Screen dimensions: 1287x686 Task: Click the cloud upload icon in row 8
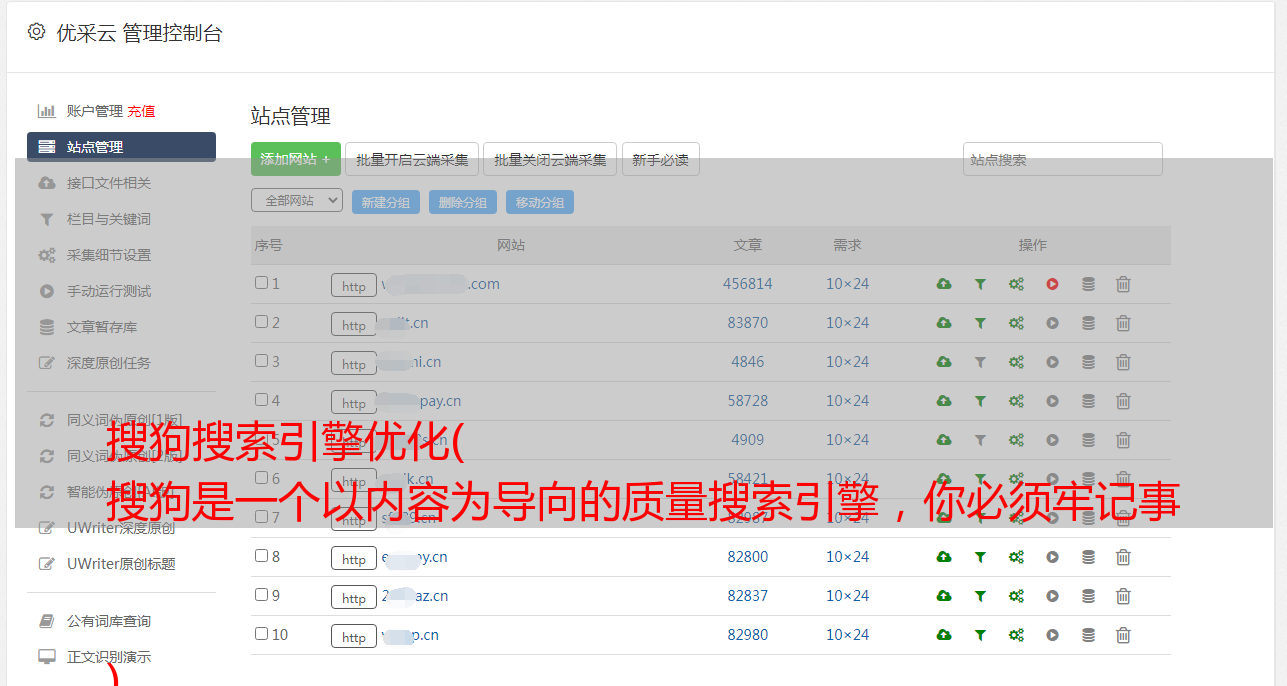944,557
